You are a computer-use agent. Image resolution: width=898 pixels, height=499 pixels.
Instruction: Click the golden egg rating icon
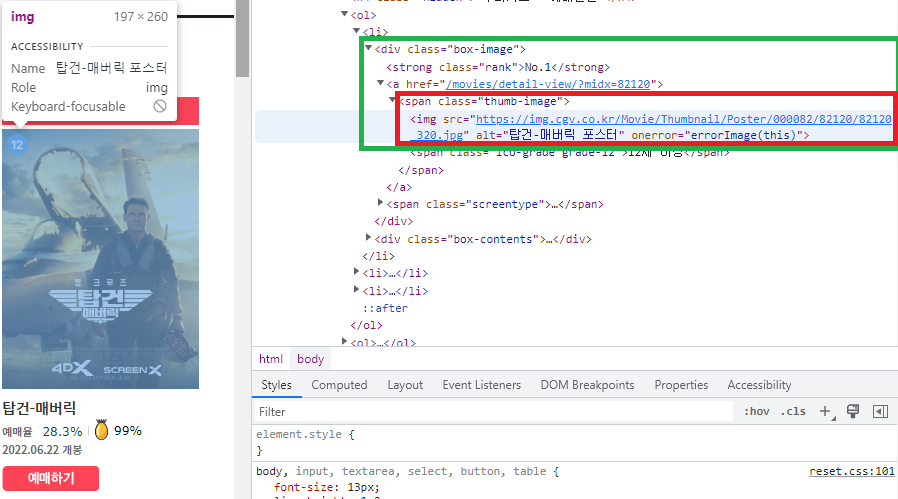point(101,430)
